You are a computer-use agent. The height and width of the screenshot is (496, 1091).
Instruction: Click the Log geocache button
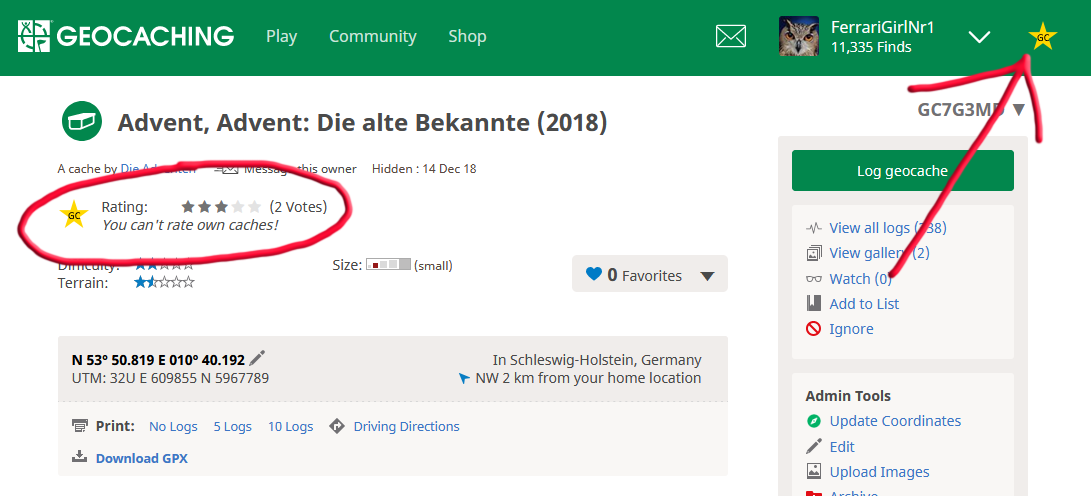click(x=902, y=170)
